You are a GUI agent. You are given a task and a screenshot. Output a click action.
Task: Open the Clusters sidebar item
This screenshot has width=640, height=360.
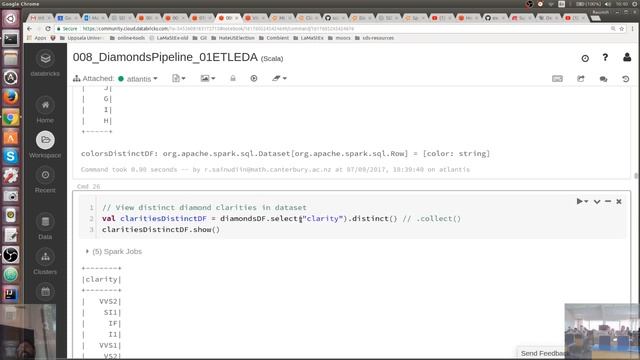pos(45,262)
